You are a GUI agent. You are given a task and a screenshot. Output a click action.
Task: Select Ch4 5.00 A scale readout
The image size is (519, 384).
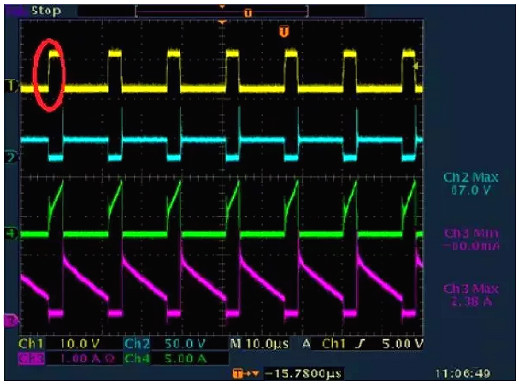tap(166, 359)
